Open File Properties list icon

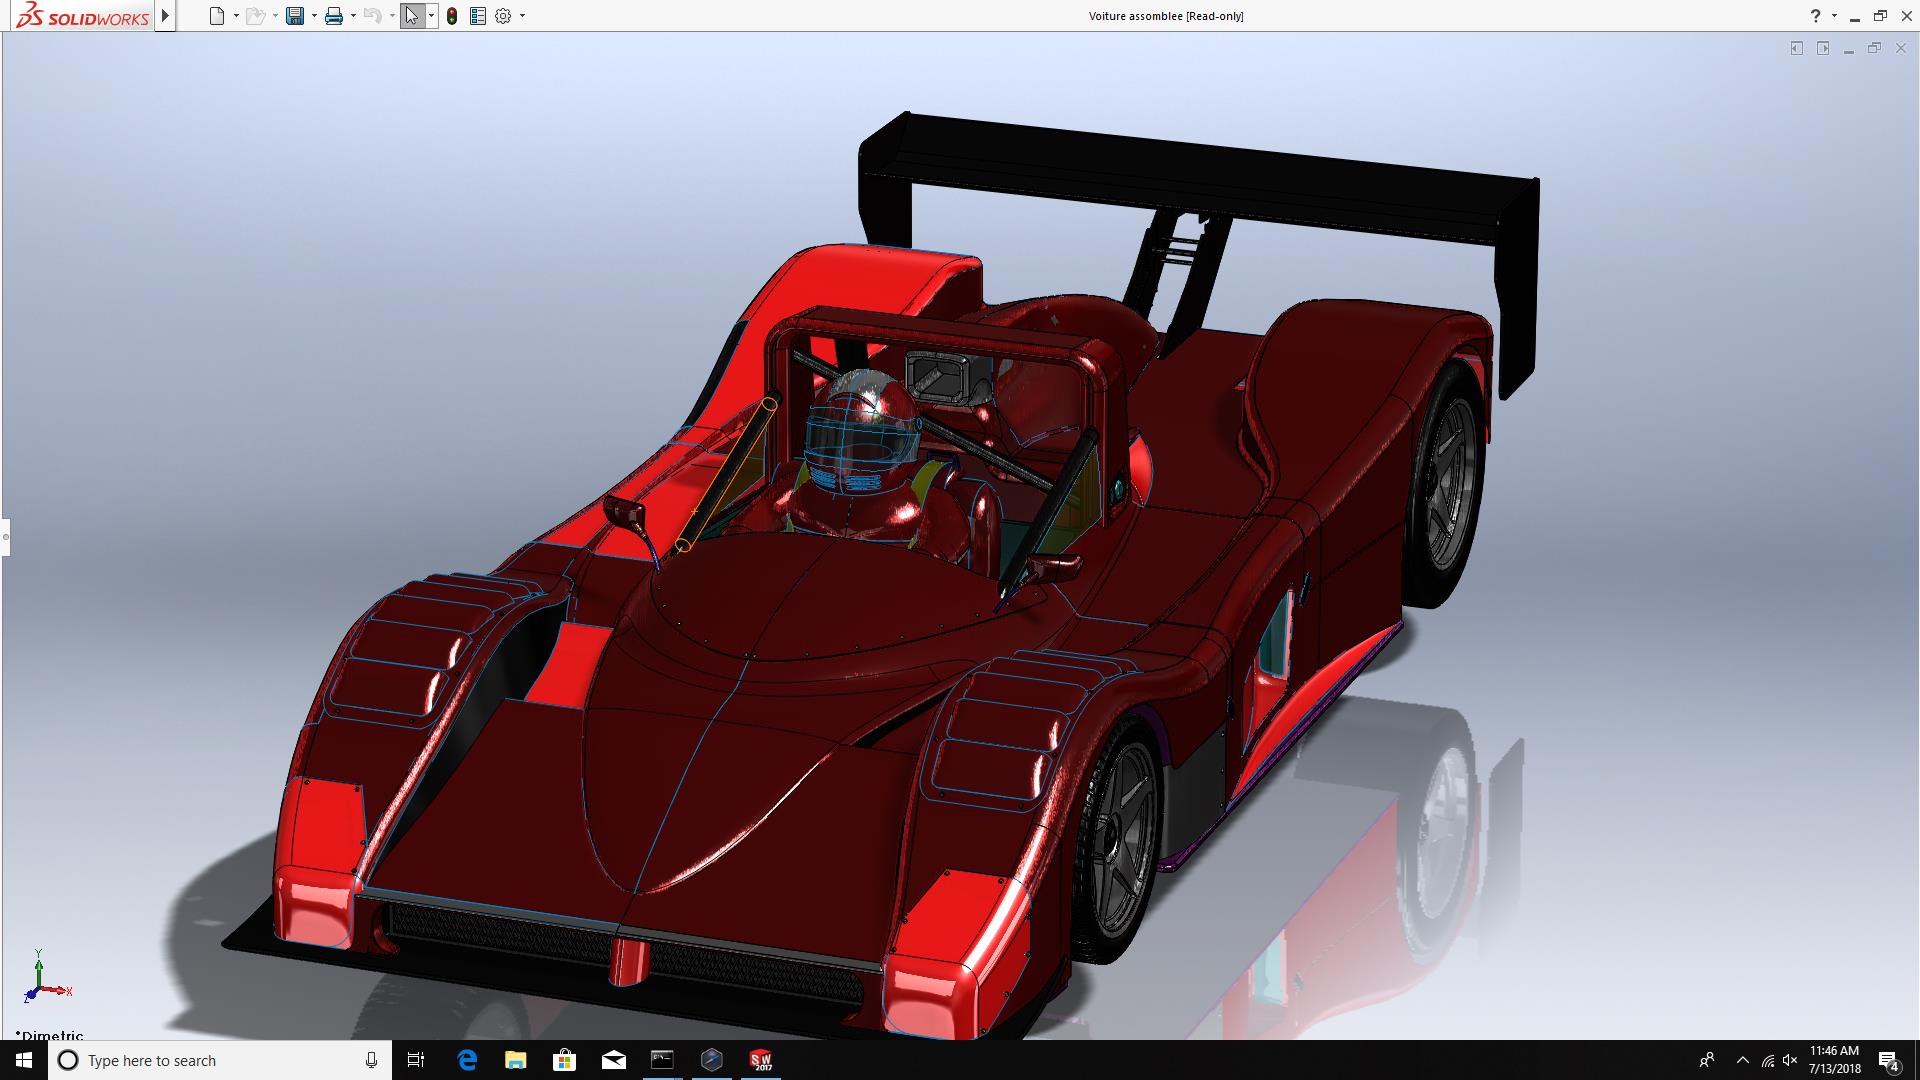tap(478, 16)
